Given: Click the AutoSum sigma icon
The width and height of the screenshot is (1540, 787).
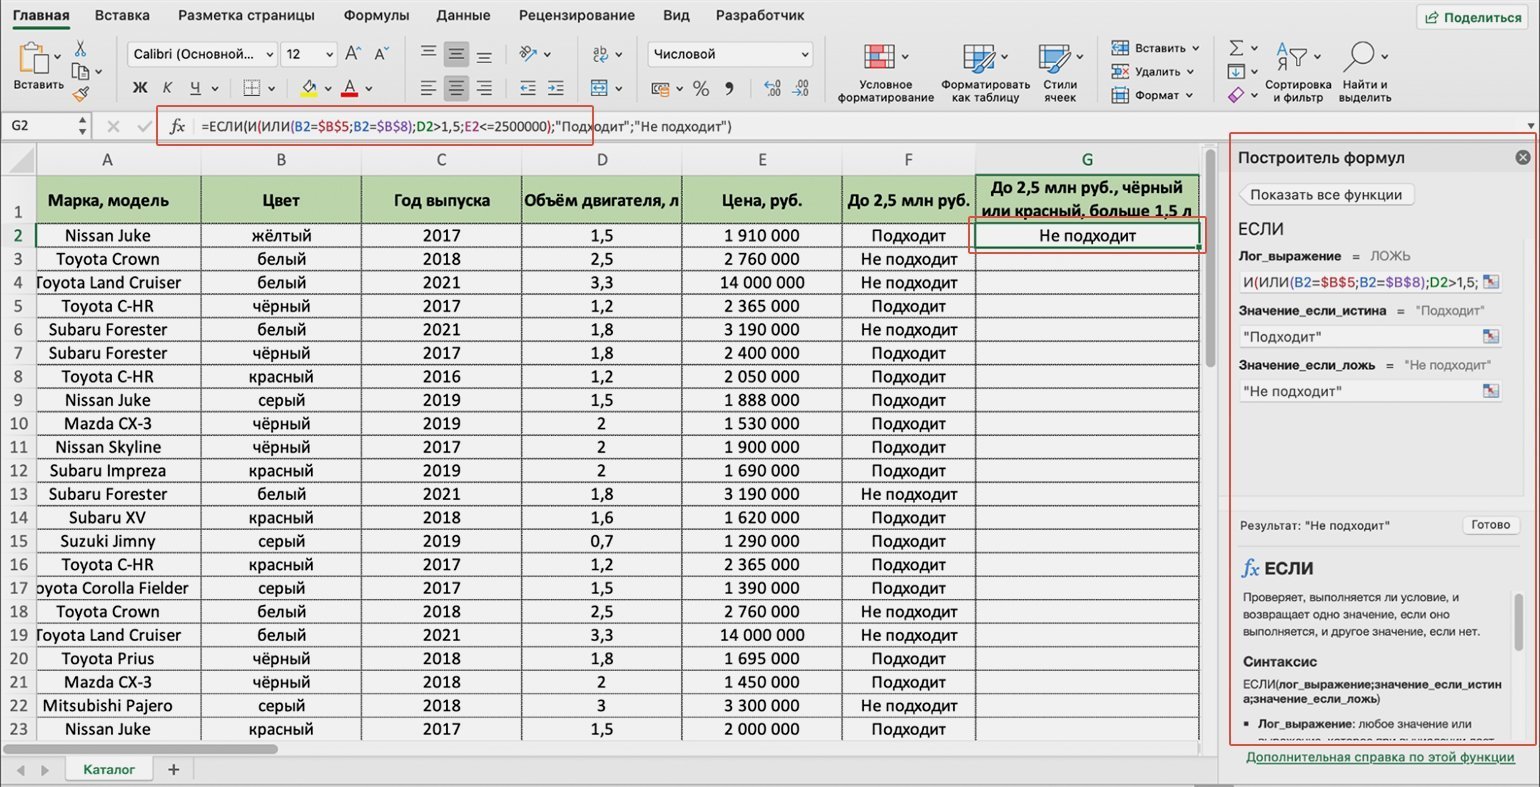Looking at the screenshot, I should pos(1237,48).
